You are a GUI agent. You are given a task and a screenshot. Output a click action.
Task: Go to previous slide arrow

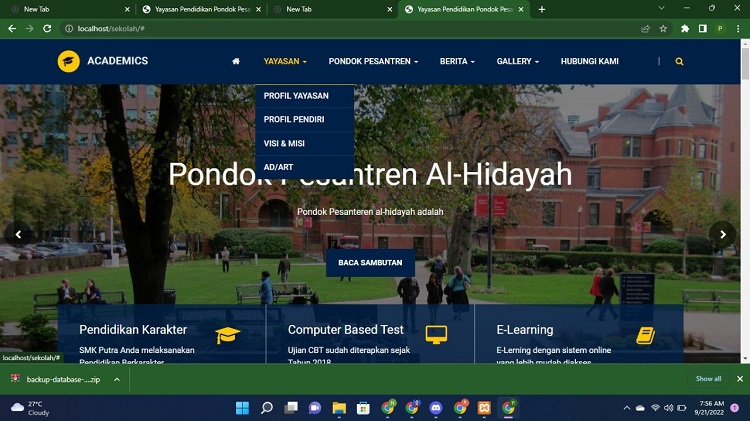coord(18,234)
